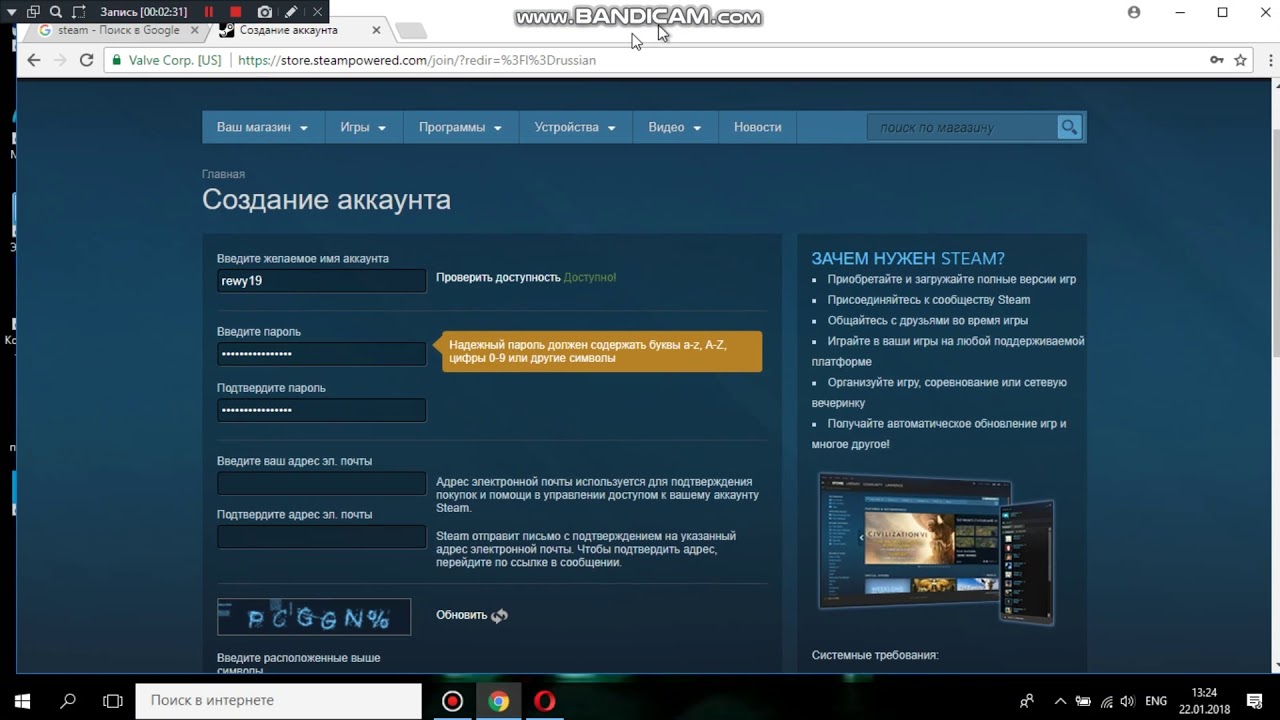Click 'Системные требования:' text
This screenshot has width=1280, height=720.
click(x=875, y=655)
